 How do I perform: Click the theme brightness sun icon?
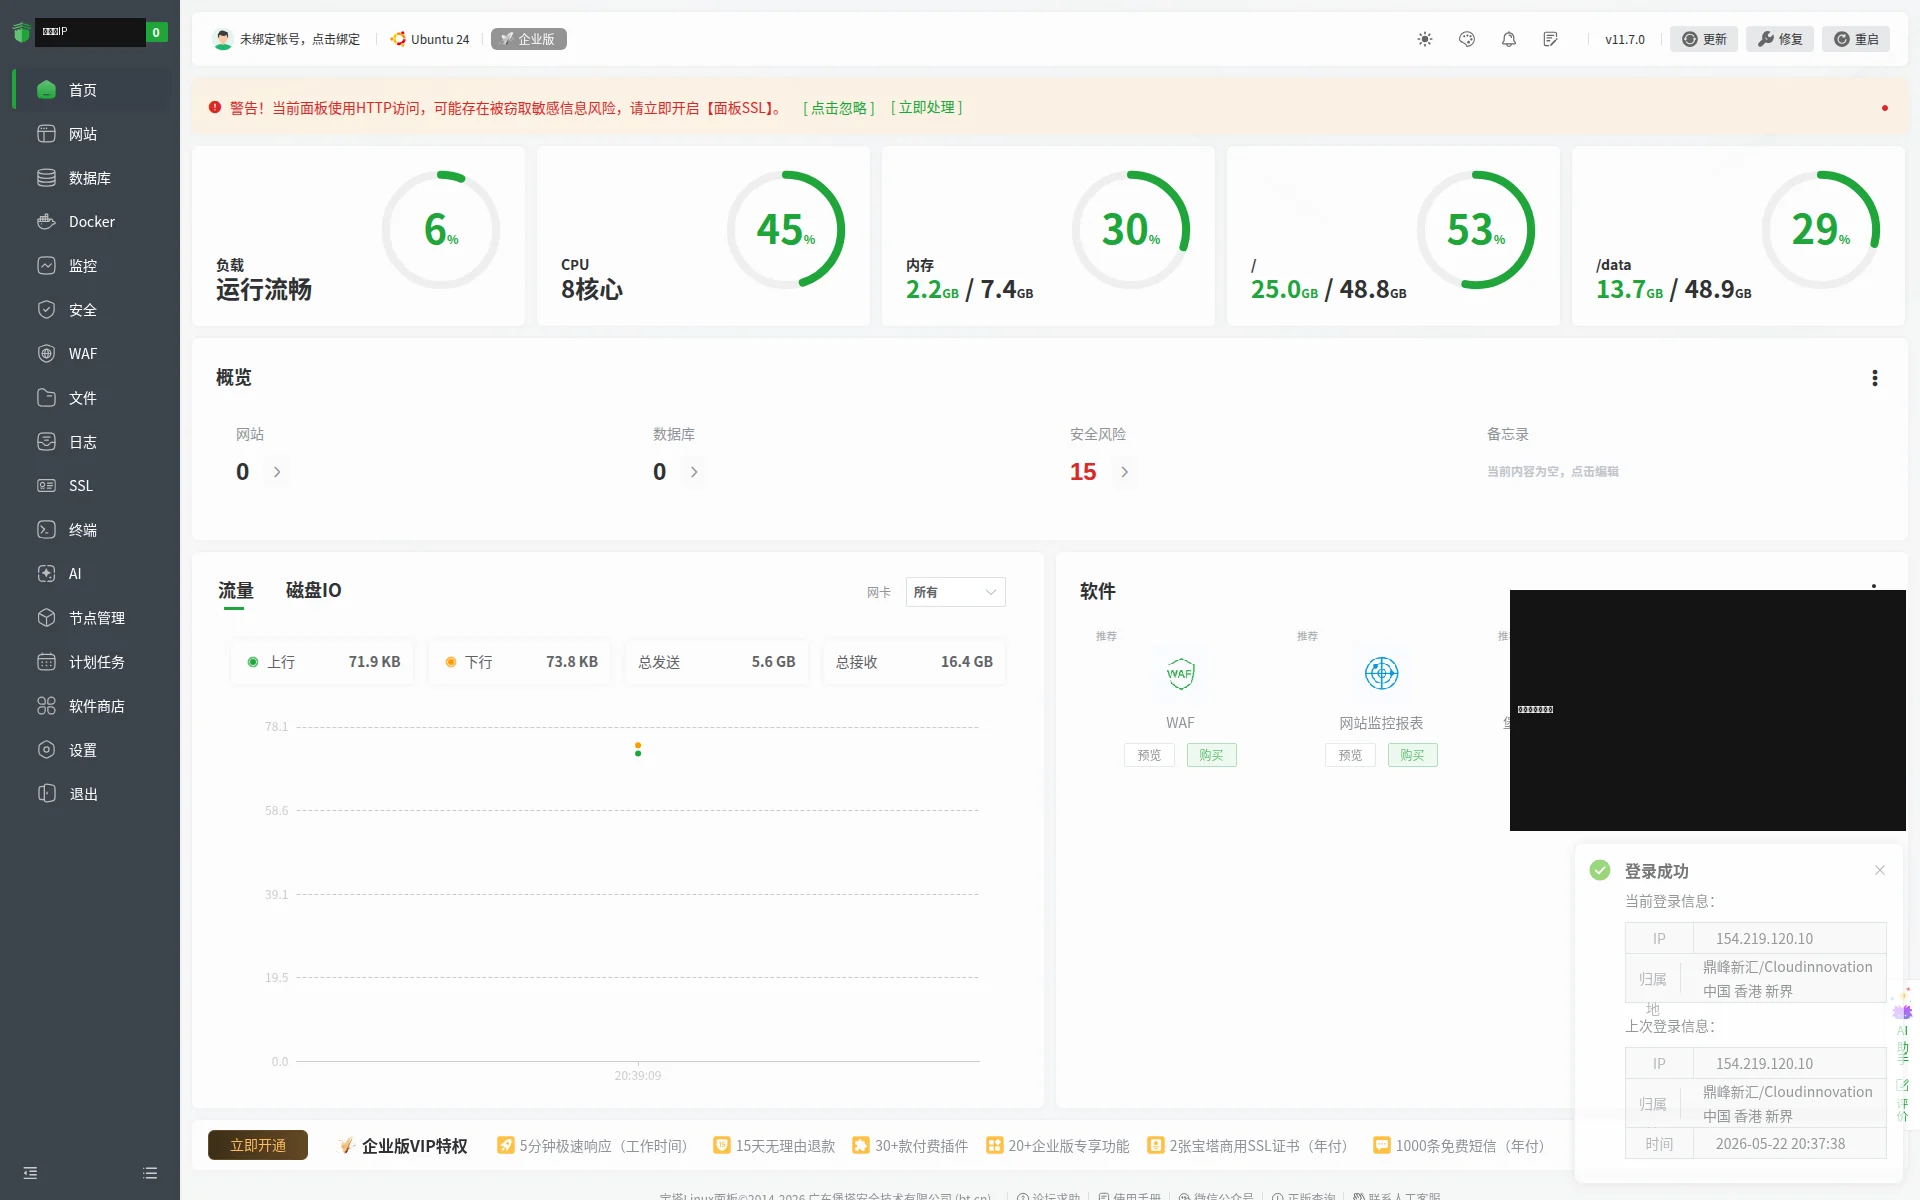(1424, 39)
